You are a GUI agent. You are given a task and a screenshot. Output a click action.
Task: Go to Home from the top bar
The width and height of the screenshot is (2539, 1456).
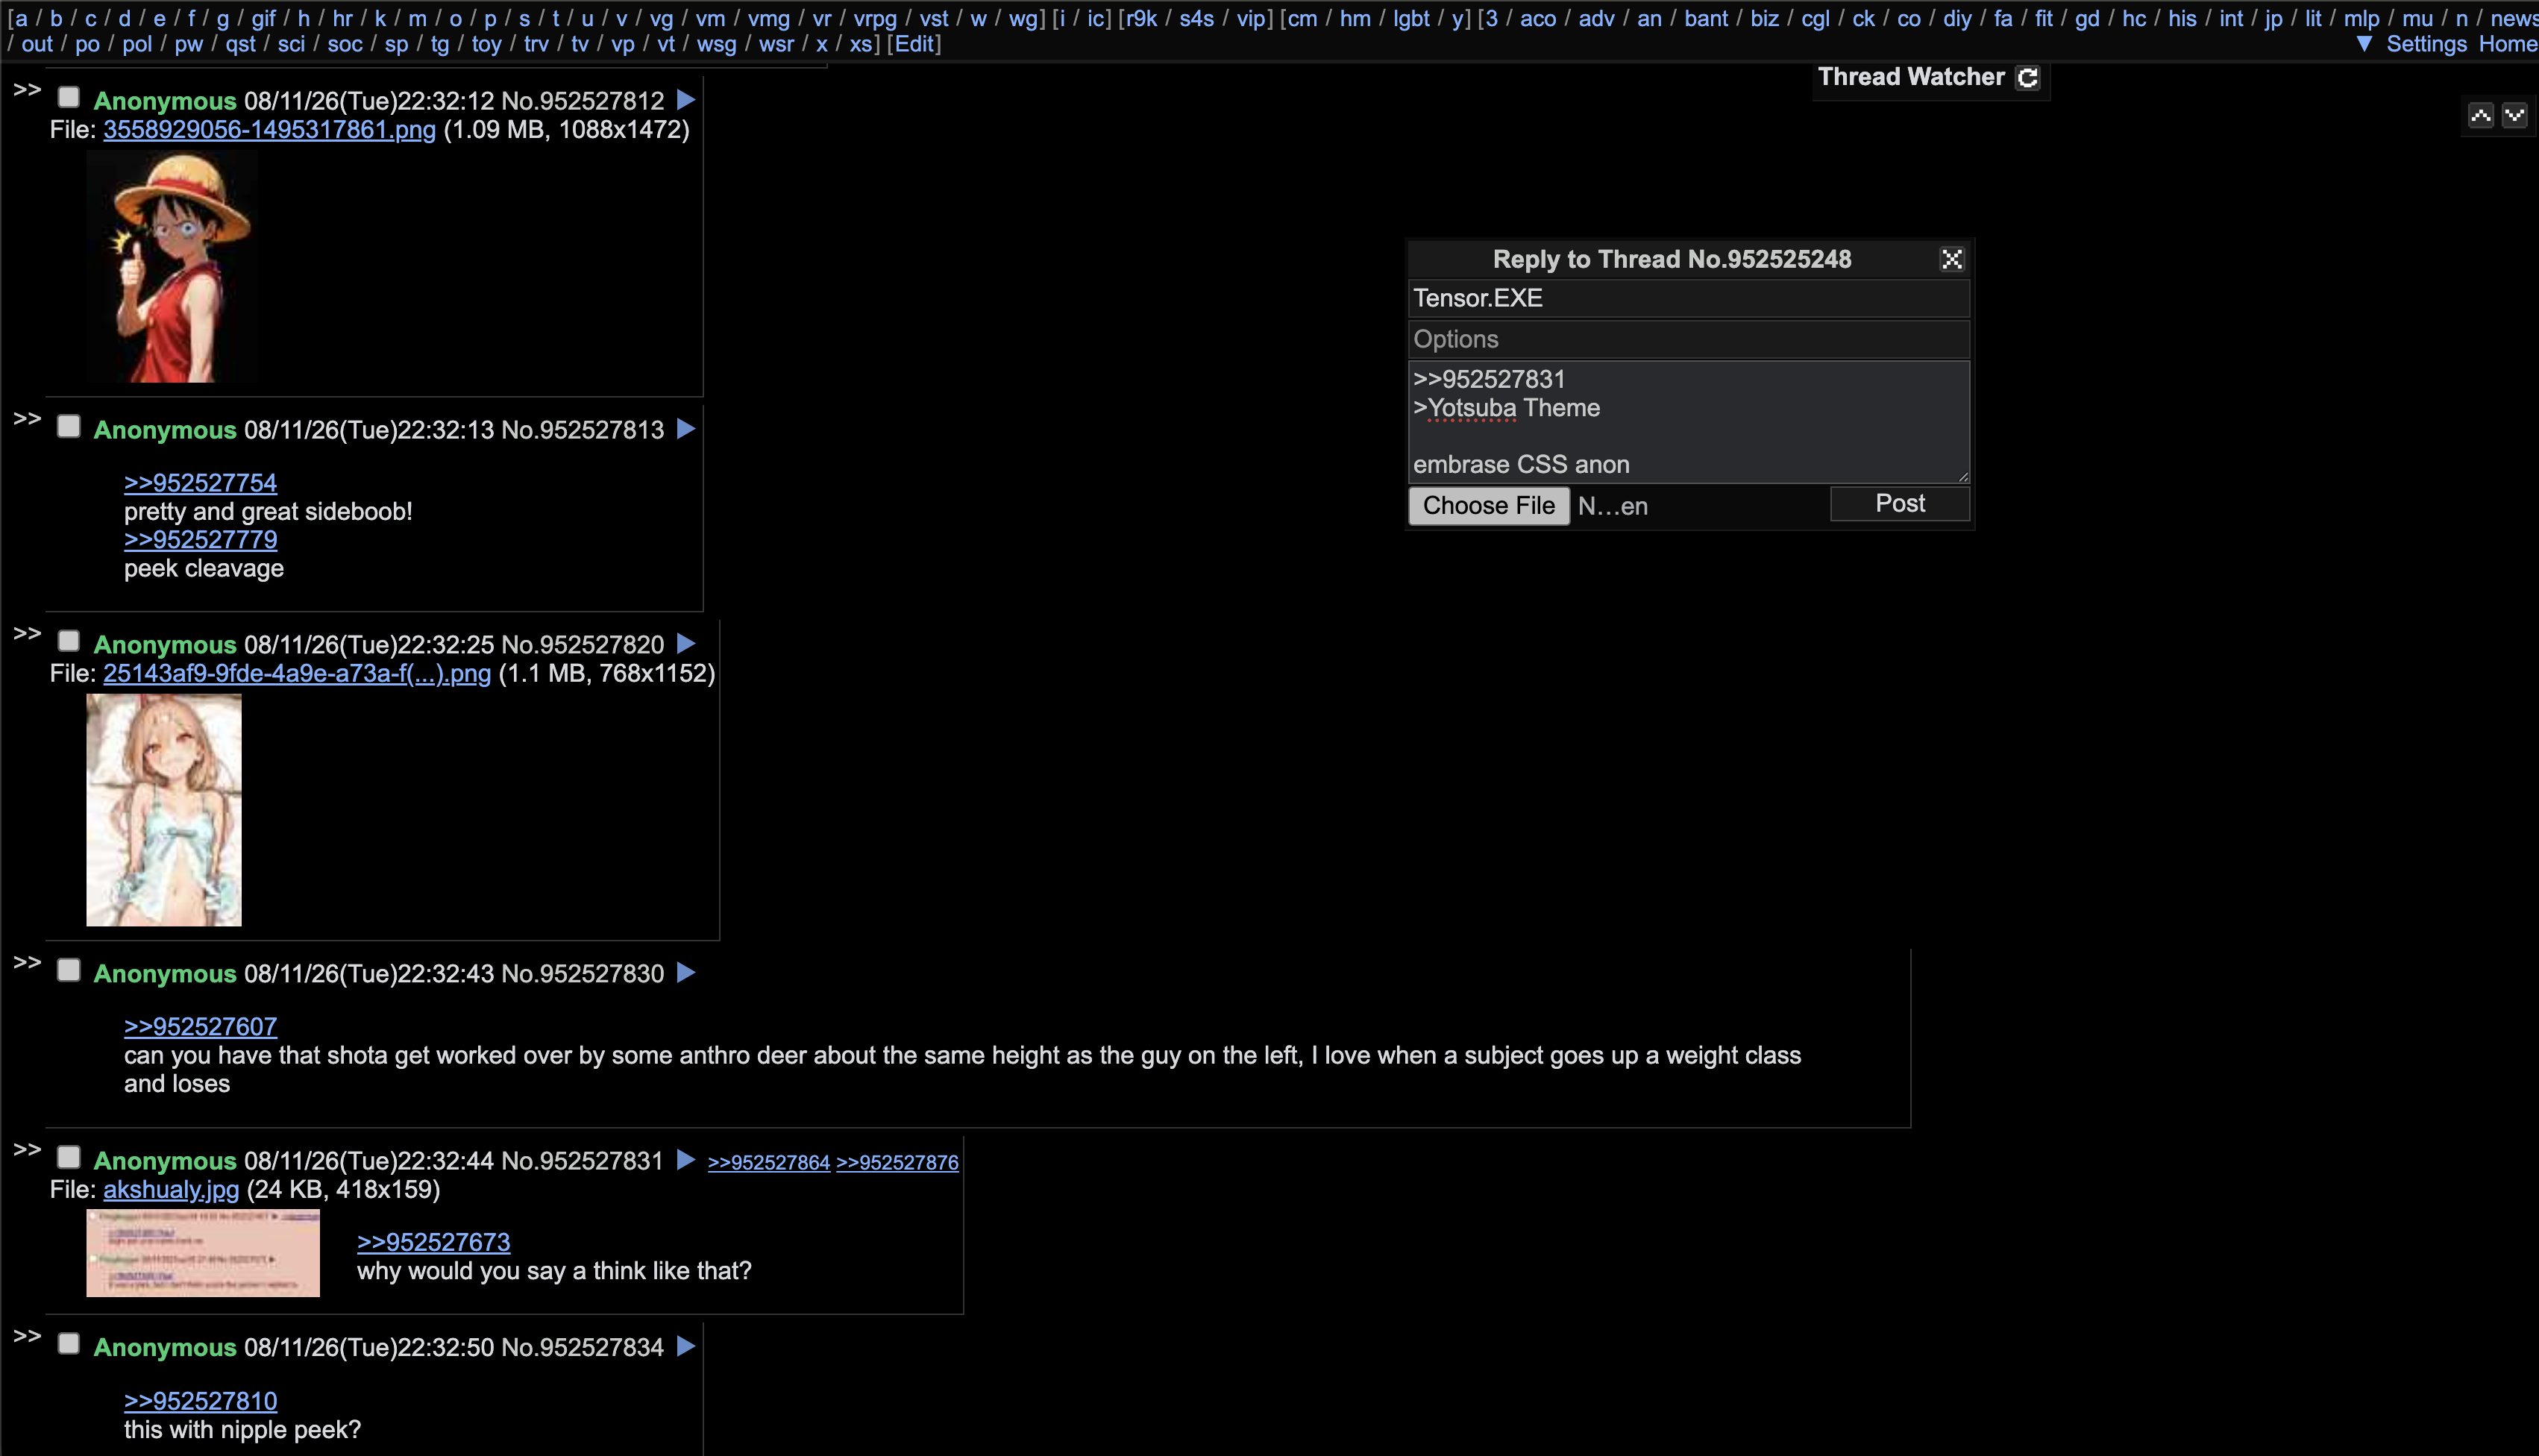click(2508, 44)
